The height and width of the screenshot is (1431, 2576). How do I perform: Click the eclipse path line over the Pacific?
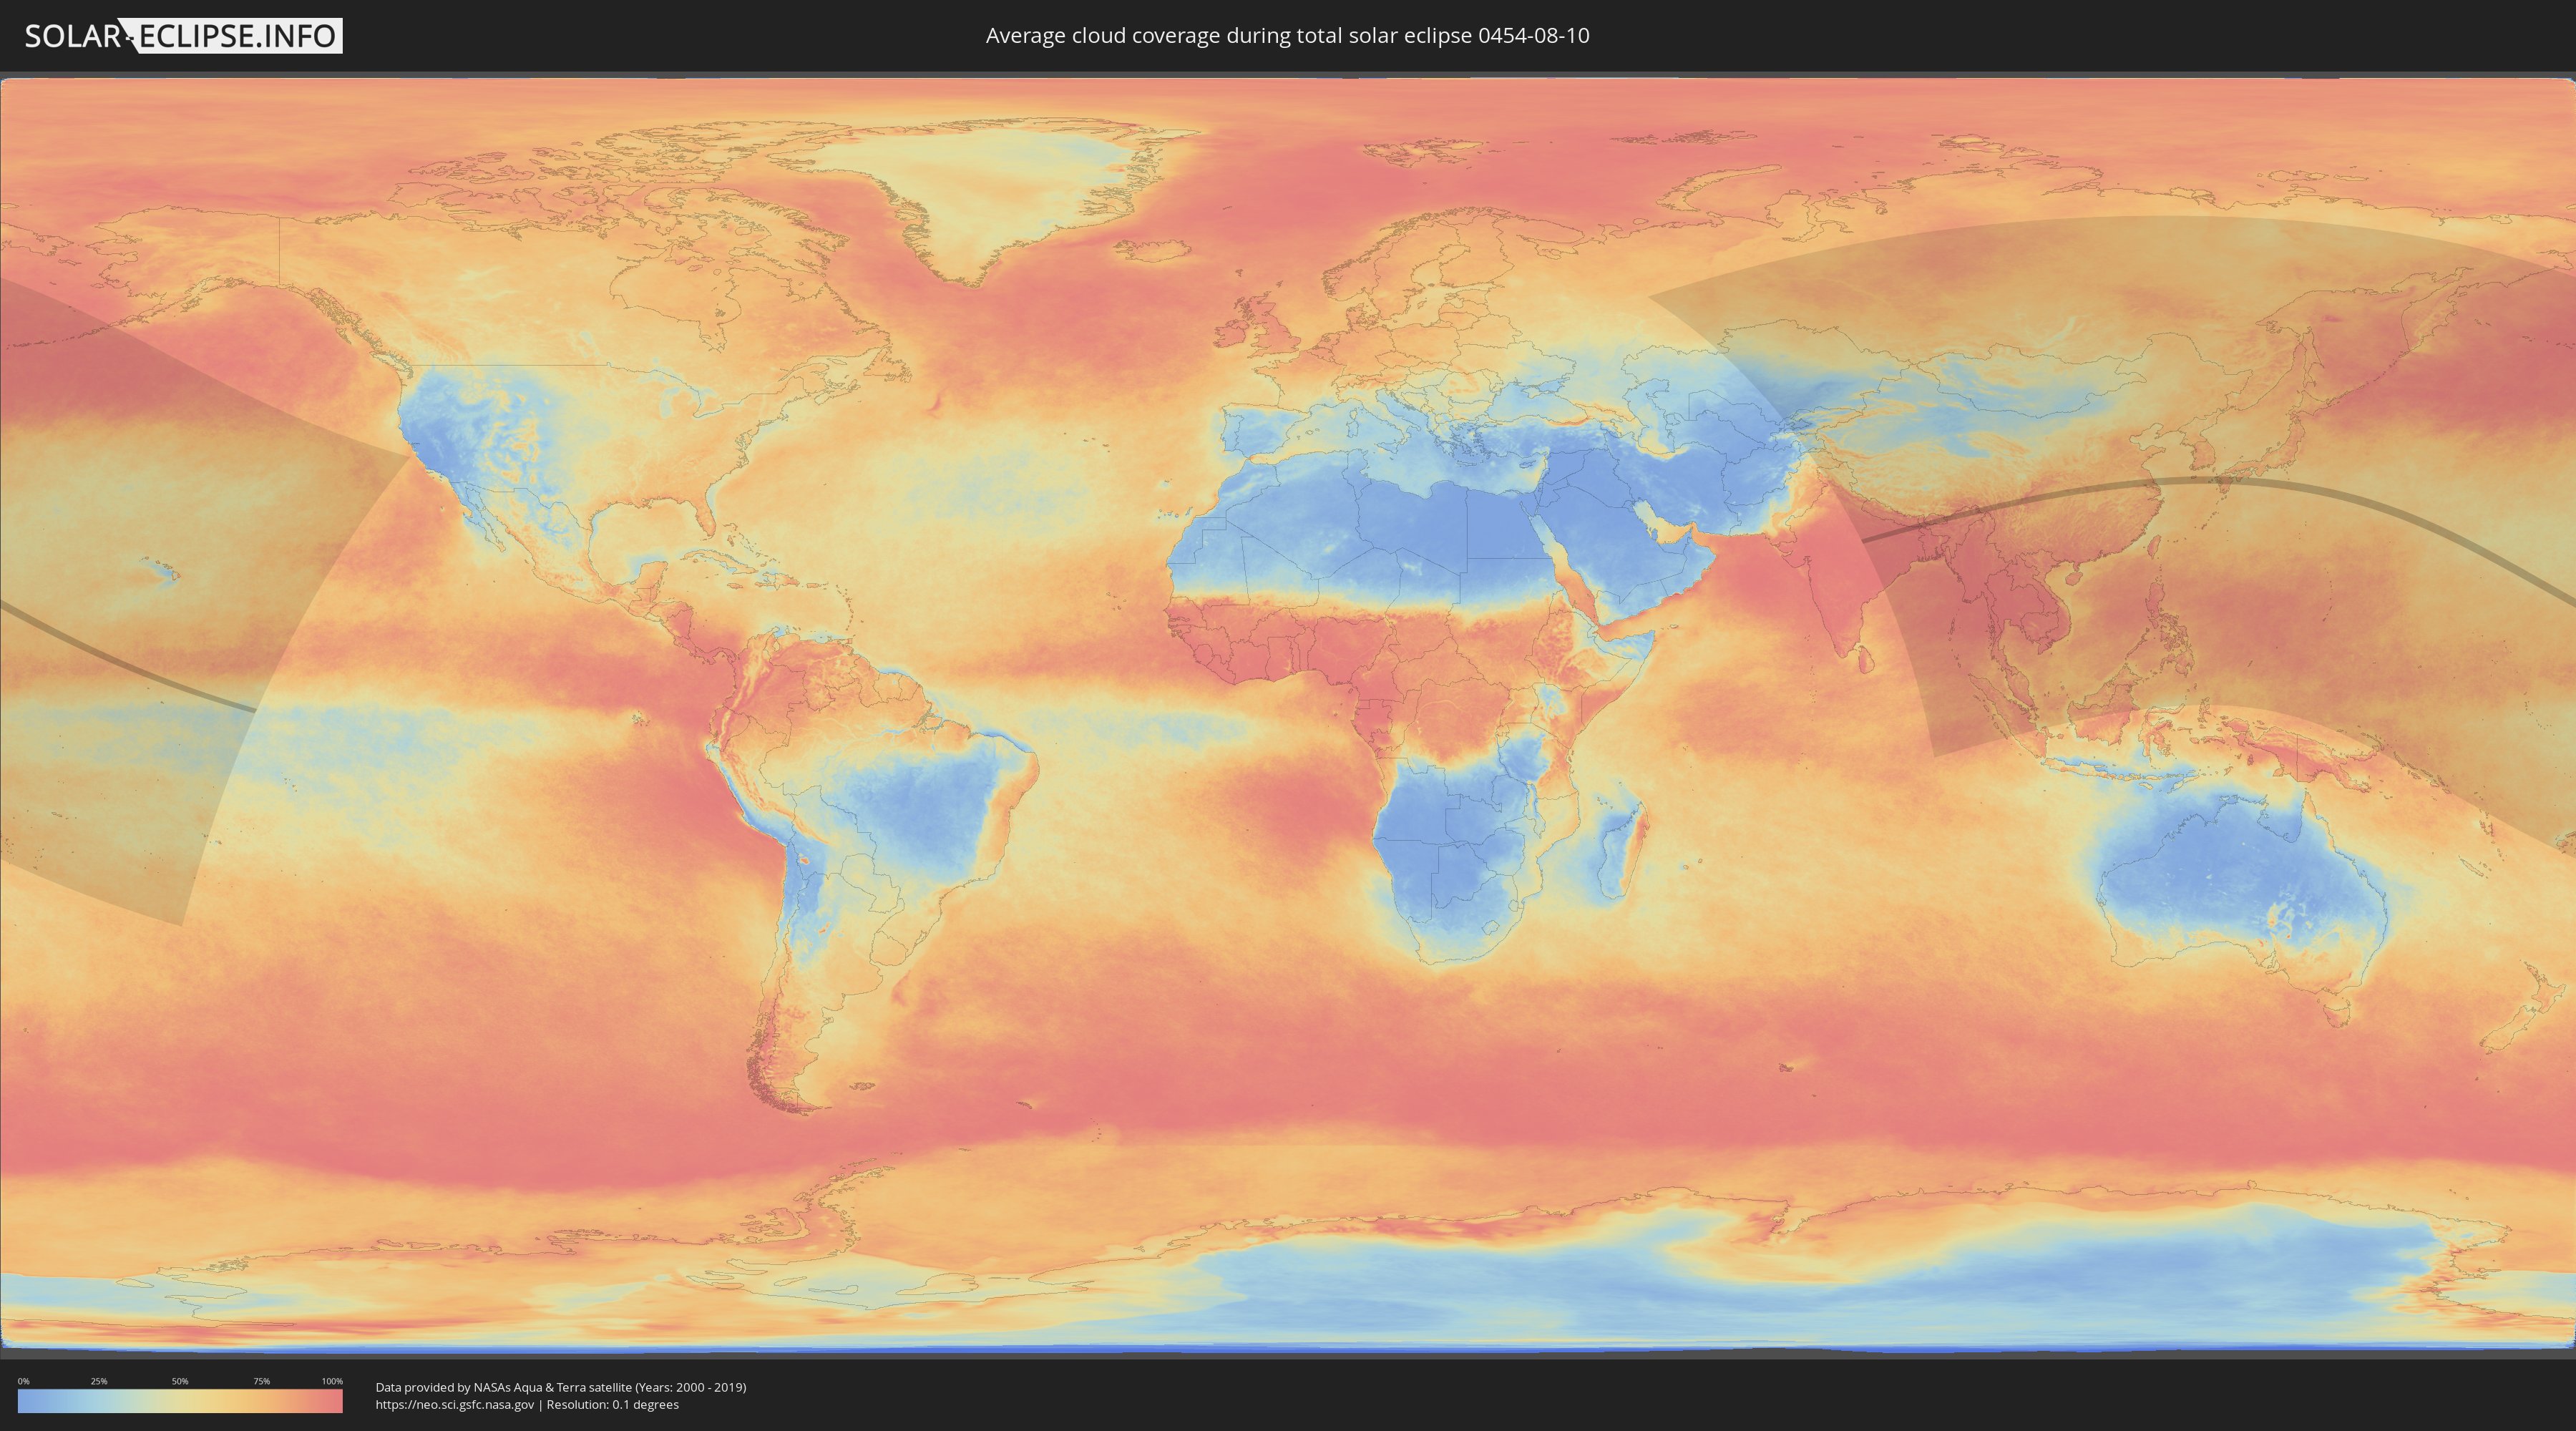(120, 661)
